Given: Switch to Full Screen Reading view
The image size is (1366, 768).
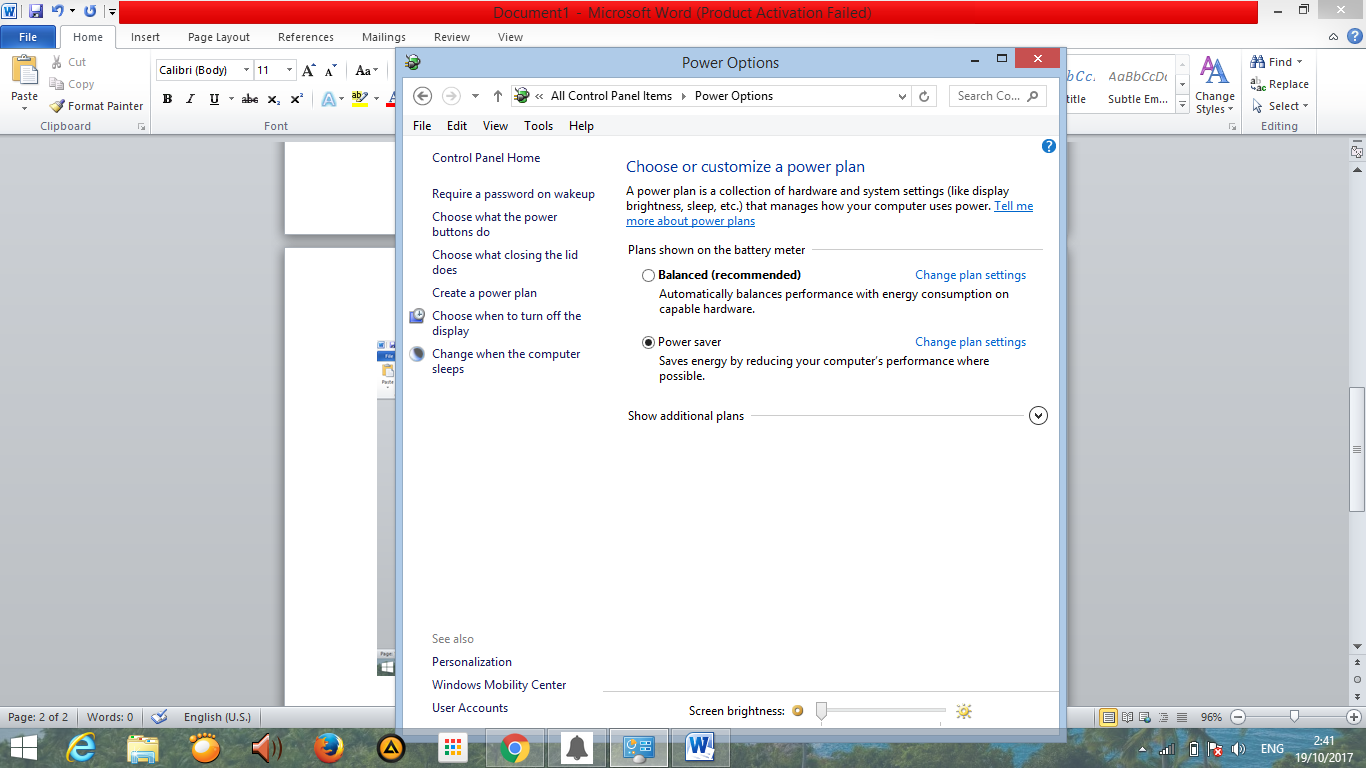Looking at the screenshot, I should coord(1128,717).
